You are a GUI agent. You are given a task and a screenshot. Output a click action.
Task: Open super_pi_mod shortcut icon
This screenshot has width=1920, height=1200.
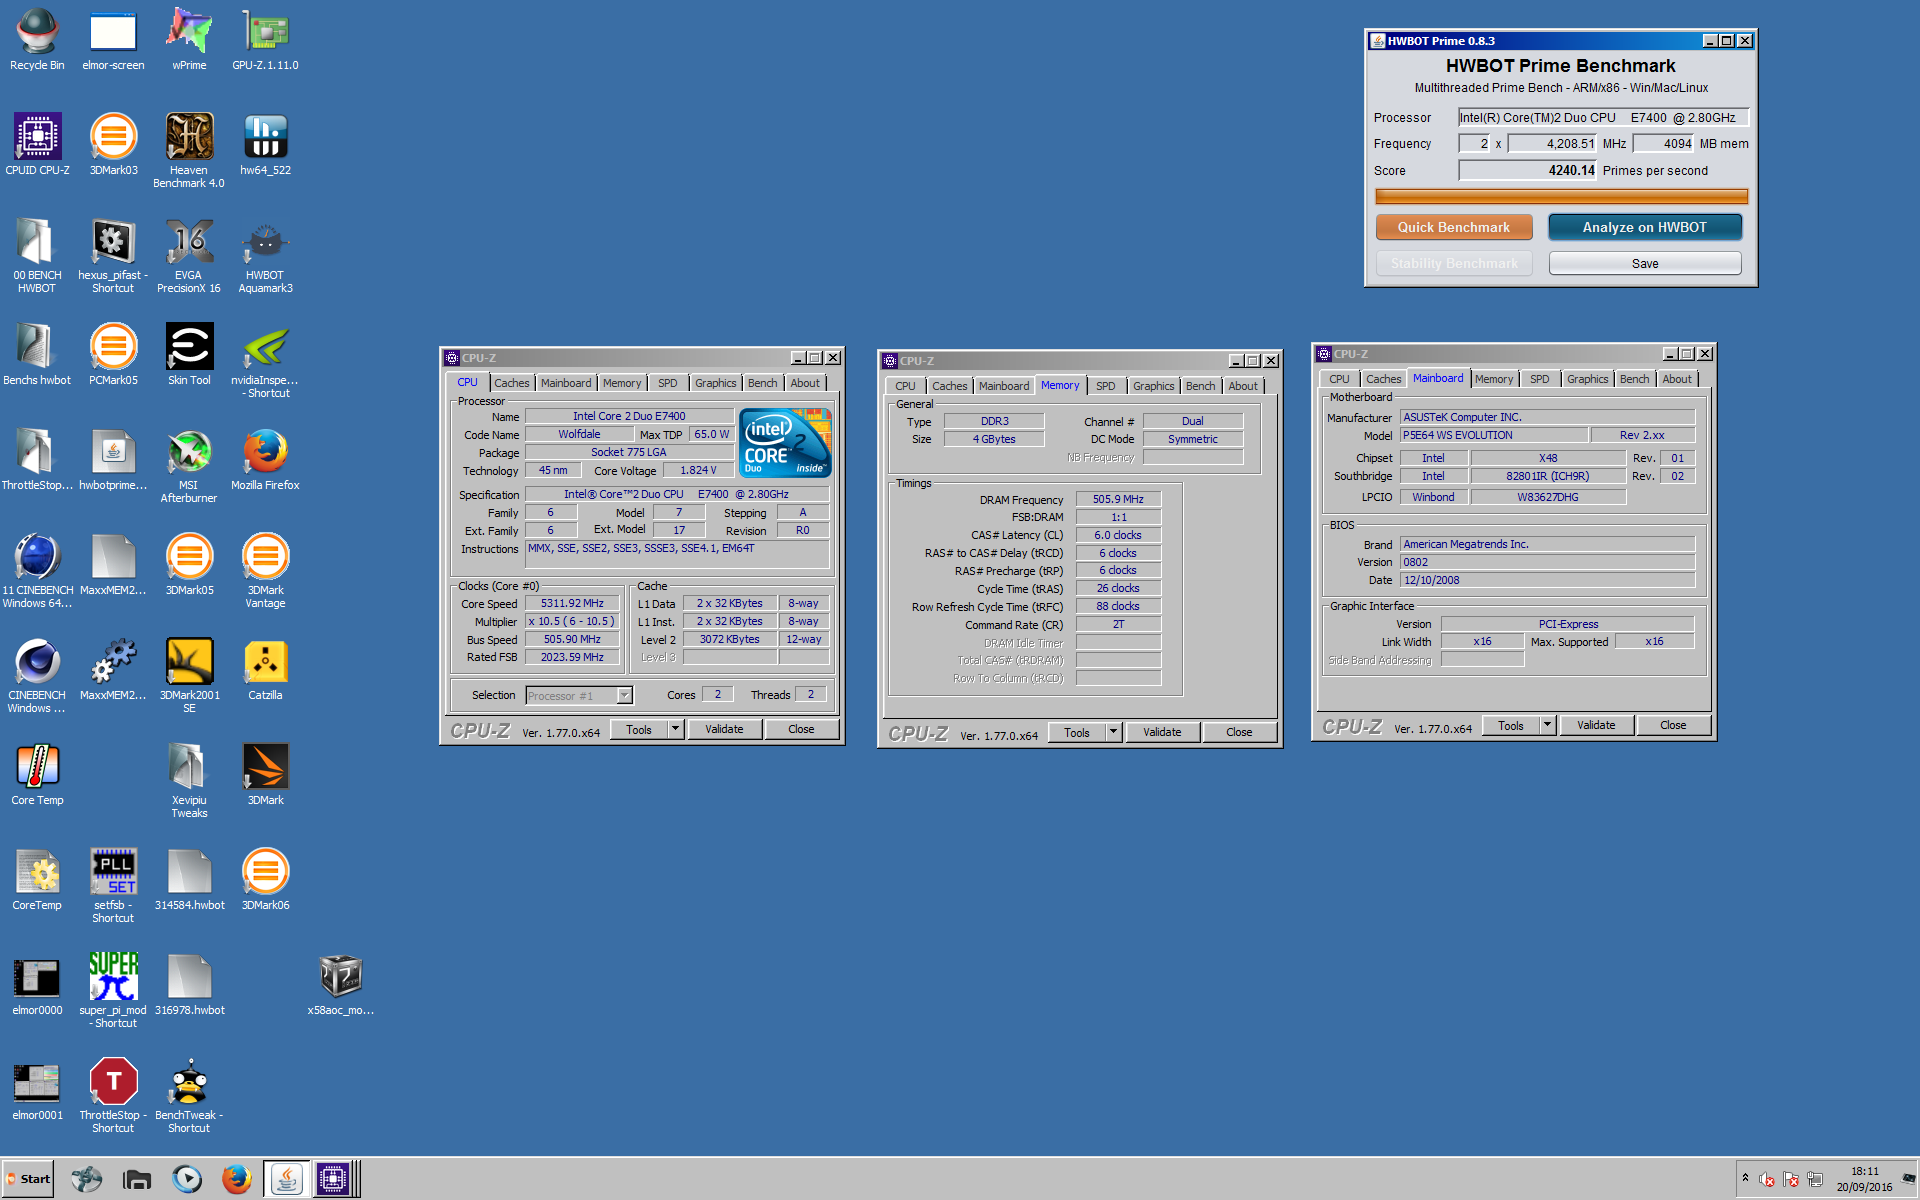pyautogui.click(x=113, y=991)
